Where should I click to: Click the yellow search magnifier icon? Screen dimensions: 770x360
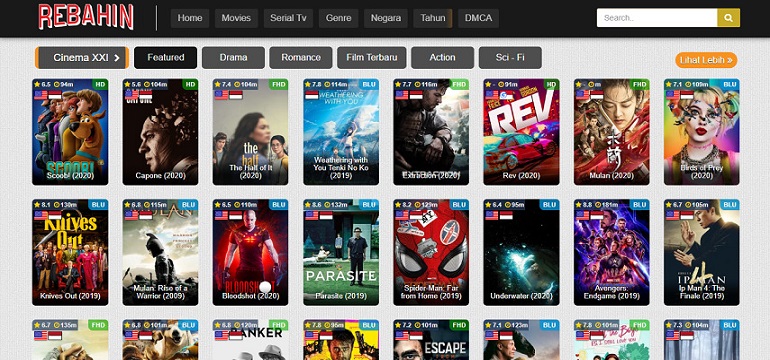728,18
